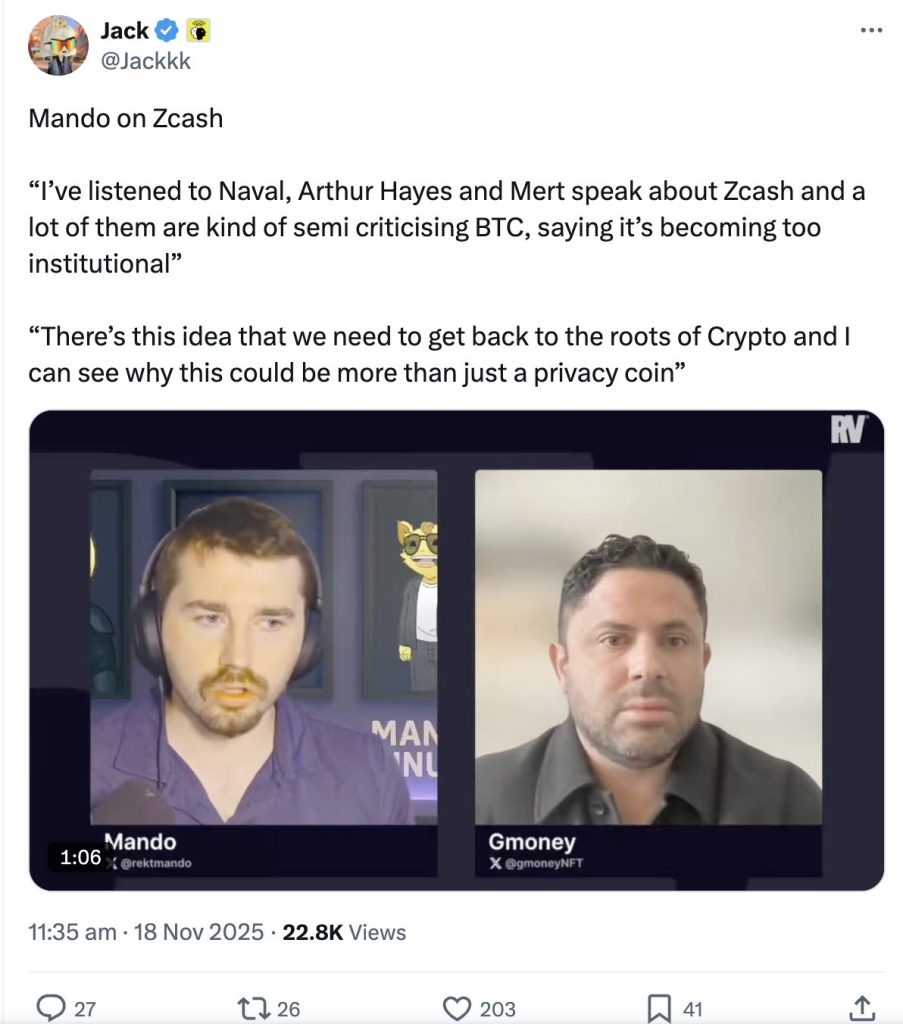
Task: Click the reply speech bubble icon
Action: 50,1008
